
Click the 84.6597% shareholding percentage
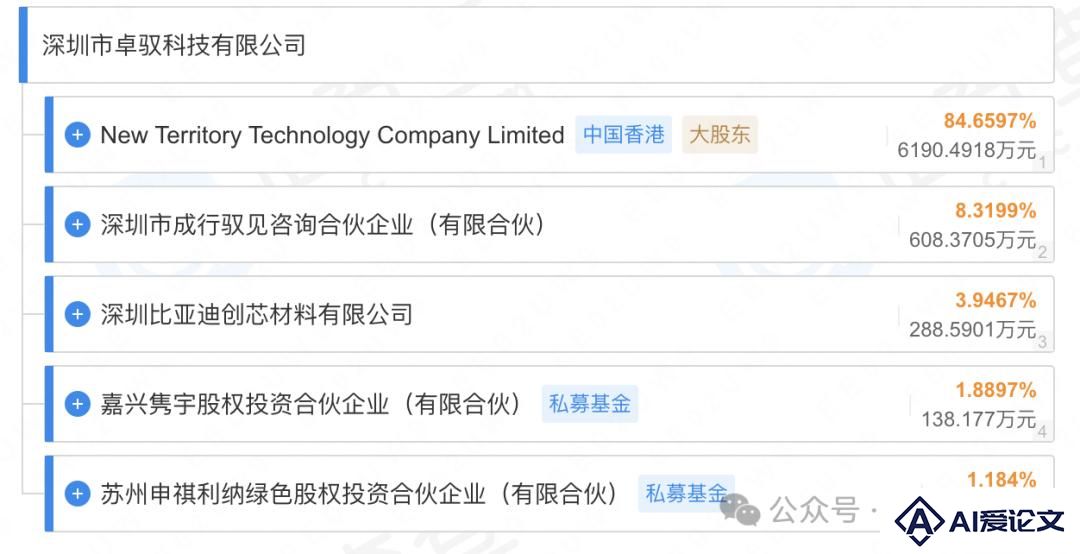[x=990, y=121]
